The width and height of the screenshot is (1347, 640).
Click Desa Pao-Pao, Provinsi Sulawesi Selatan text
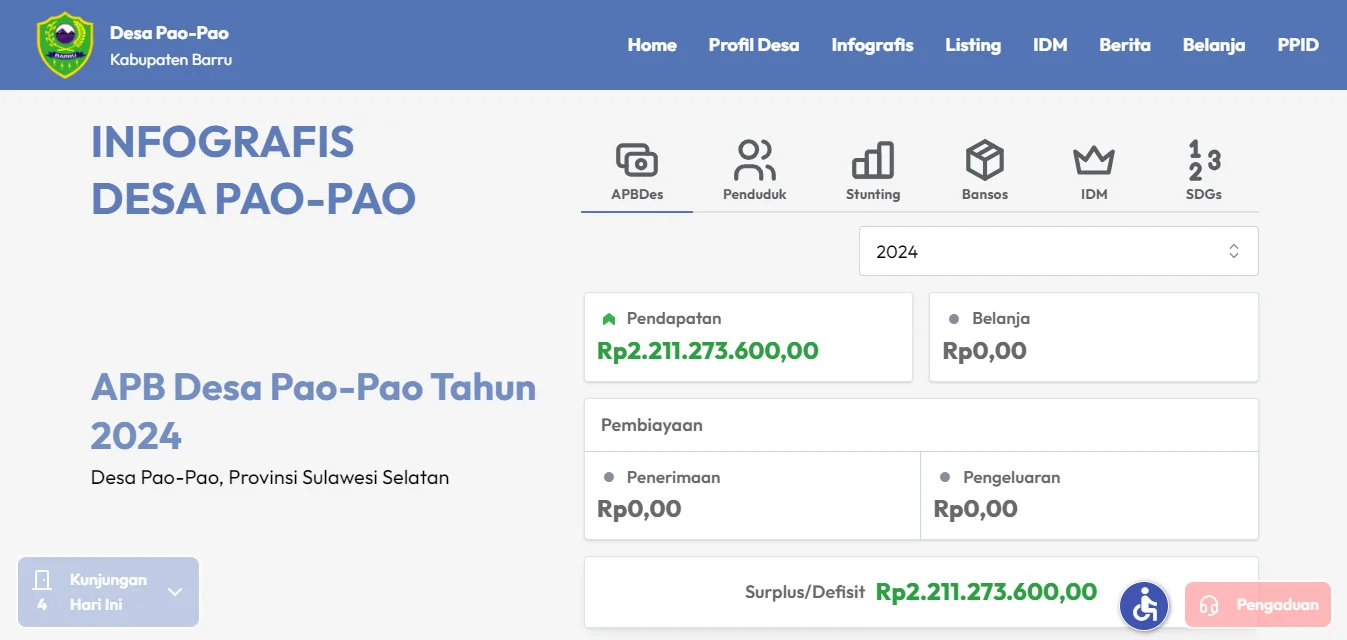tap(270, 477)
